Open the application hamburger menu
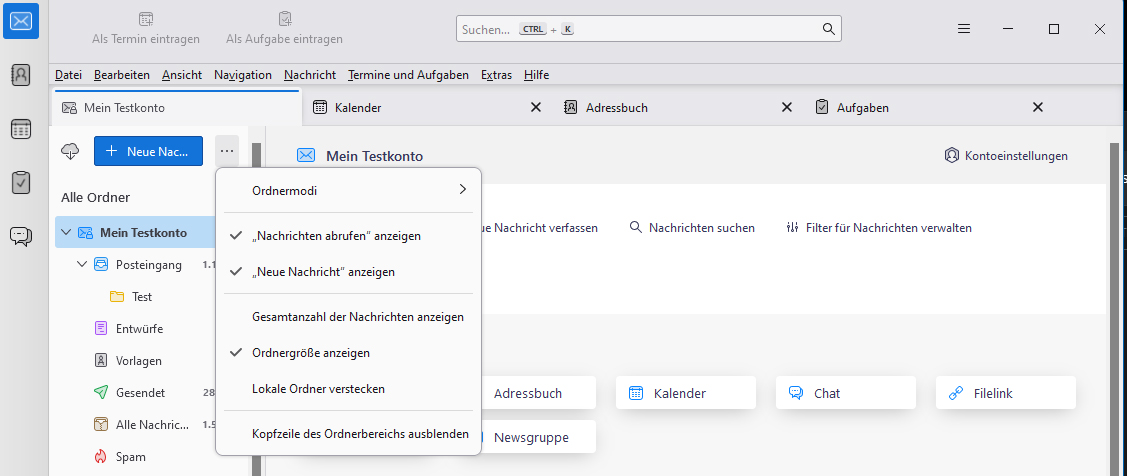Screen dimensions: 1127x476 click(x=964, y=29)
